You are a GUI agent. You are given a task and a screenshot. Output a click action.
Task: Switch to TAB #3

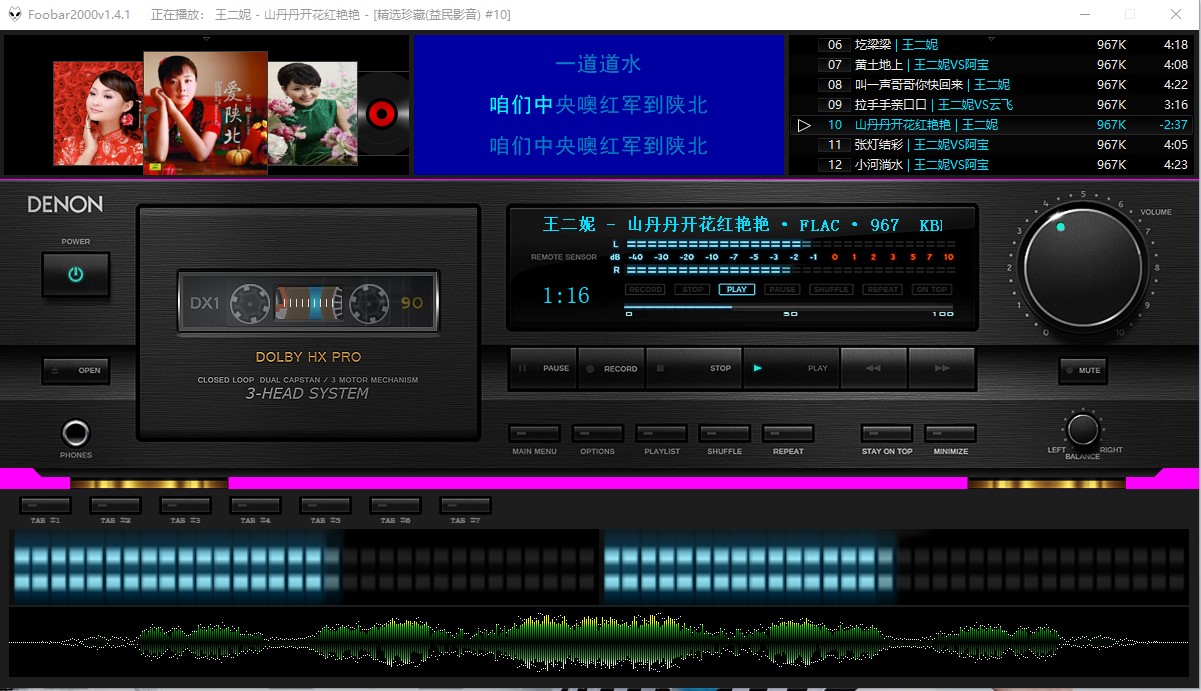tap(185, 506)
